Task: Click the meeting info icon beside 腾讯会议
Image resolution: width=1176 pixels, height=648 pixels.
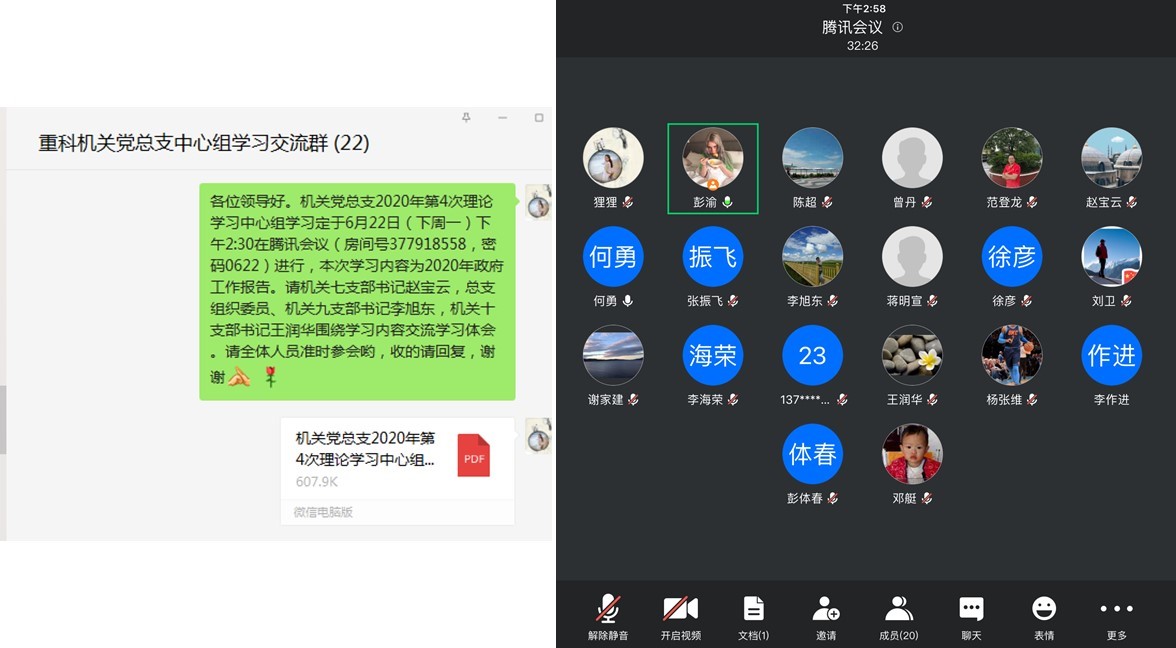Action: 897,27
